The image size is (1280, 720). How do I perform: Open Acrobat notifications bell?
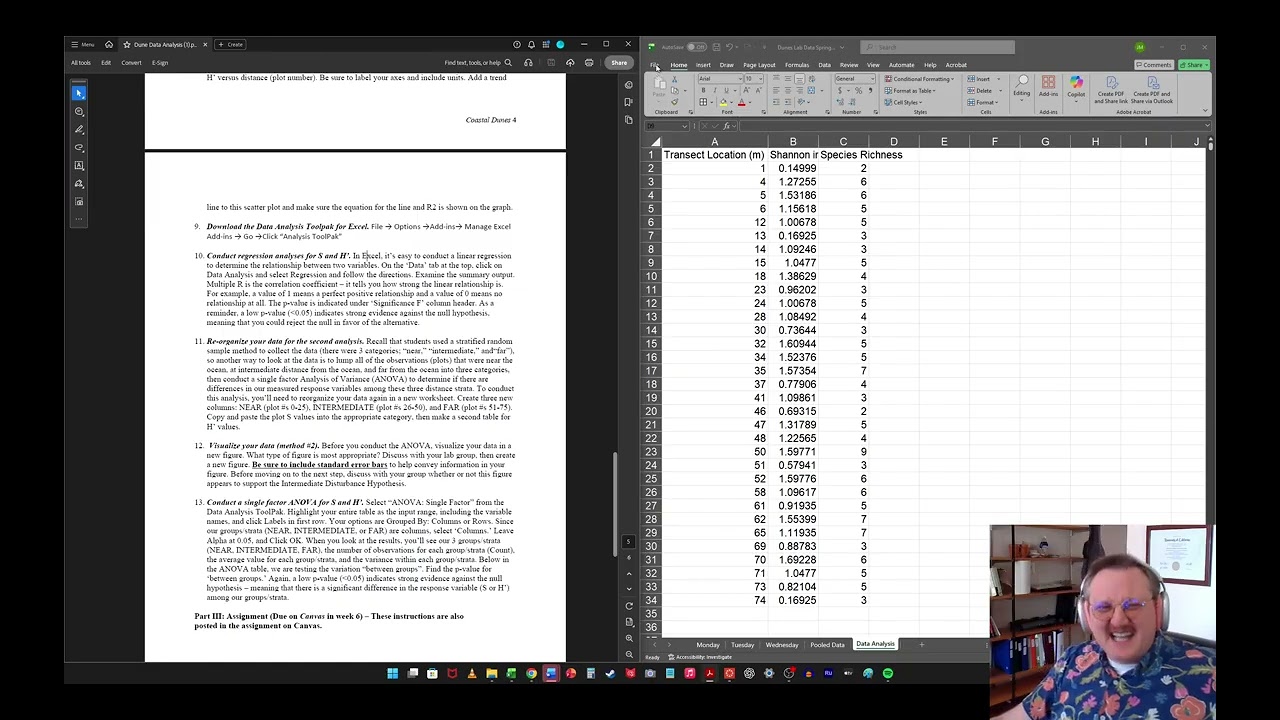point(531,44)
